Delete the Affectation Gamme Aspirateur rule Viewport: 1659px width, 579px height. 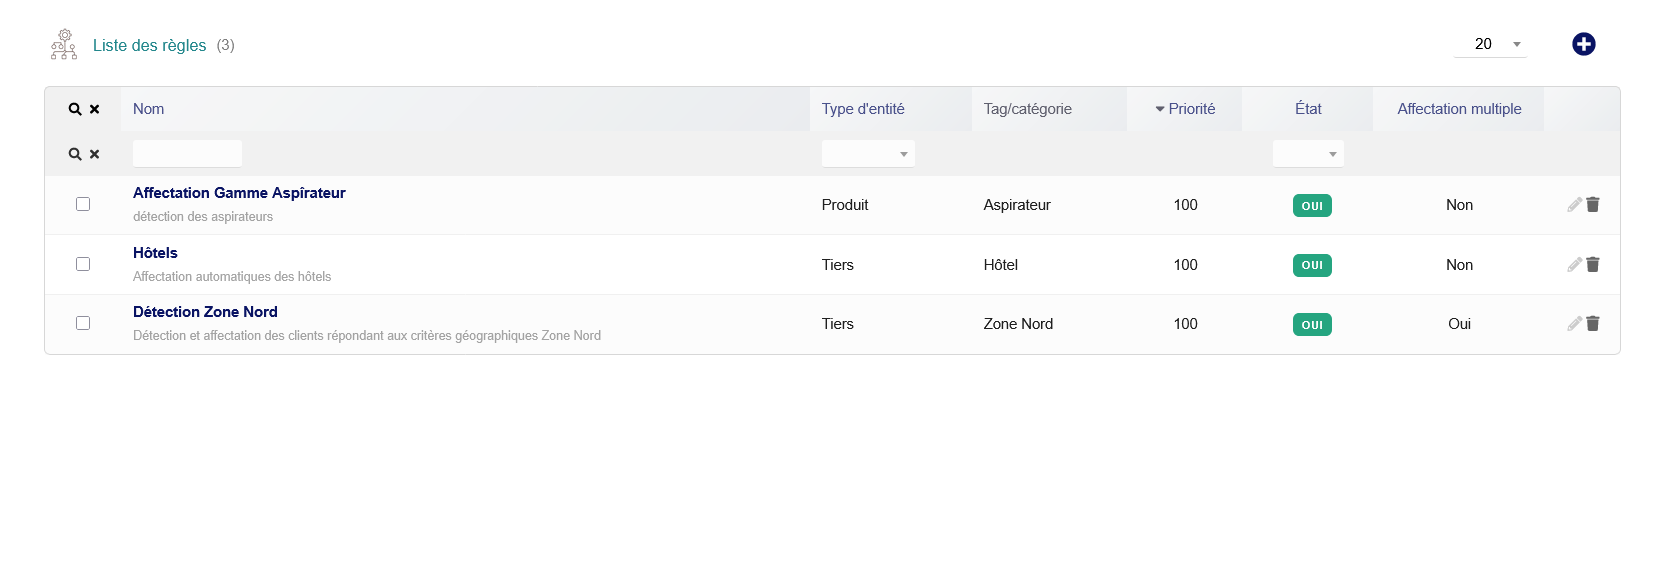[1593, 205]
